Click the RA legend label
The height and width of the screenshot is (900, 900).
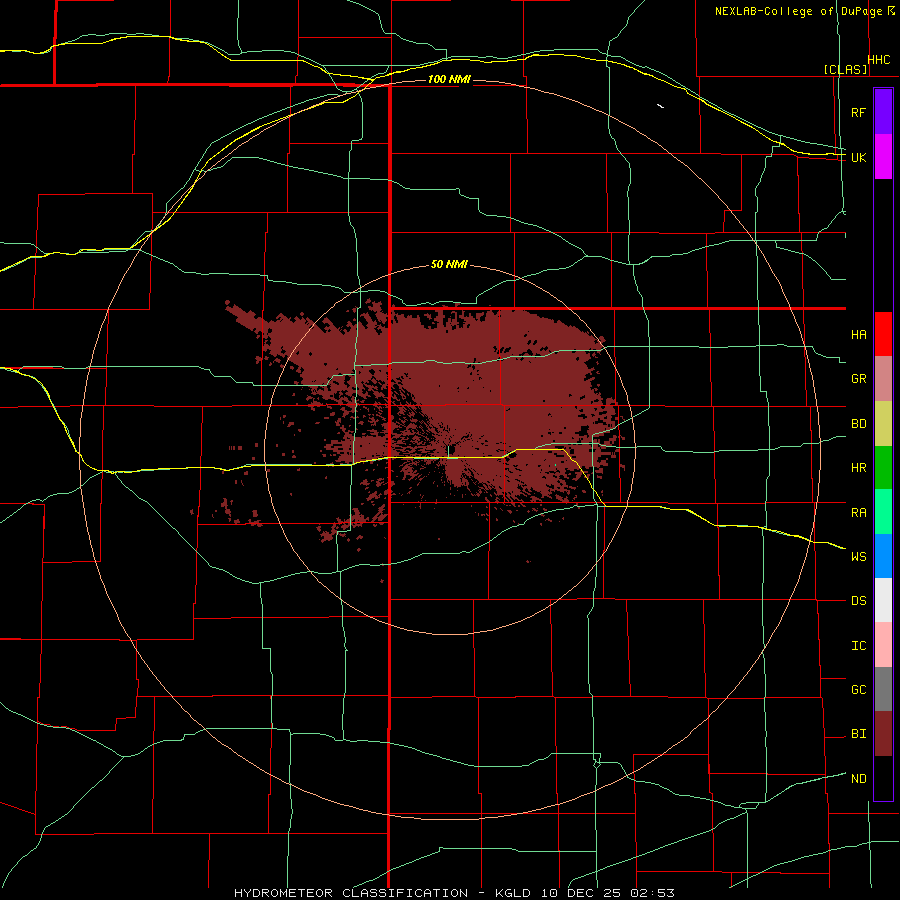tap(858, 513)
